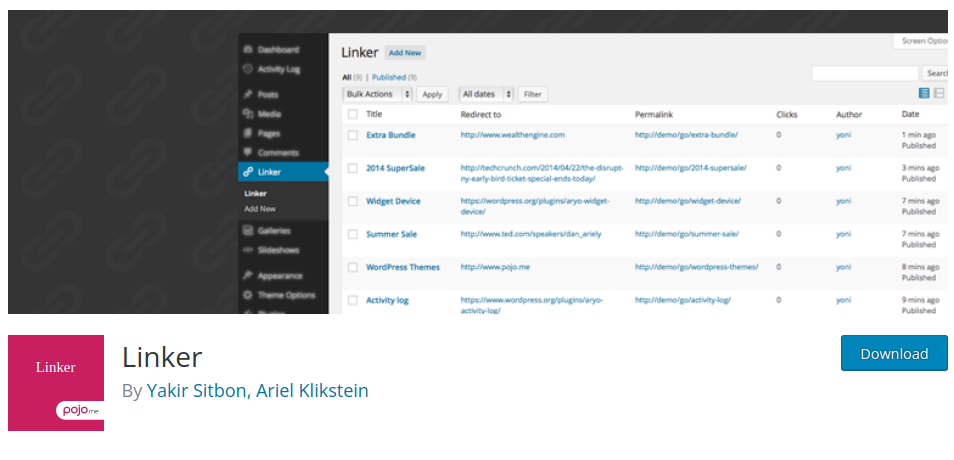Click the Theme Options gear icon
This screenshot has height=460, width=954.
point(248,295)
